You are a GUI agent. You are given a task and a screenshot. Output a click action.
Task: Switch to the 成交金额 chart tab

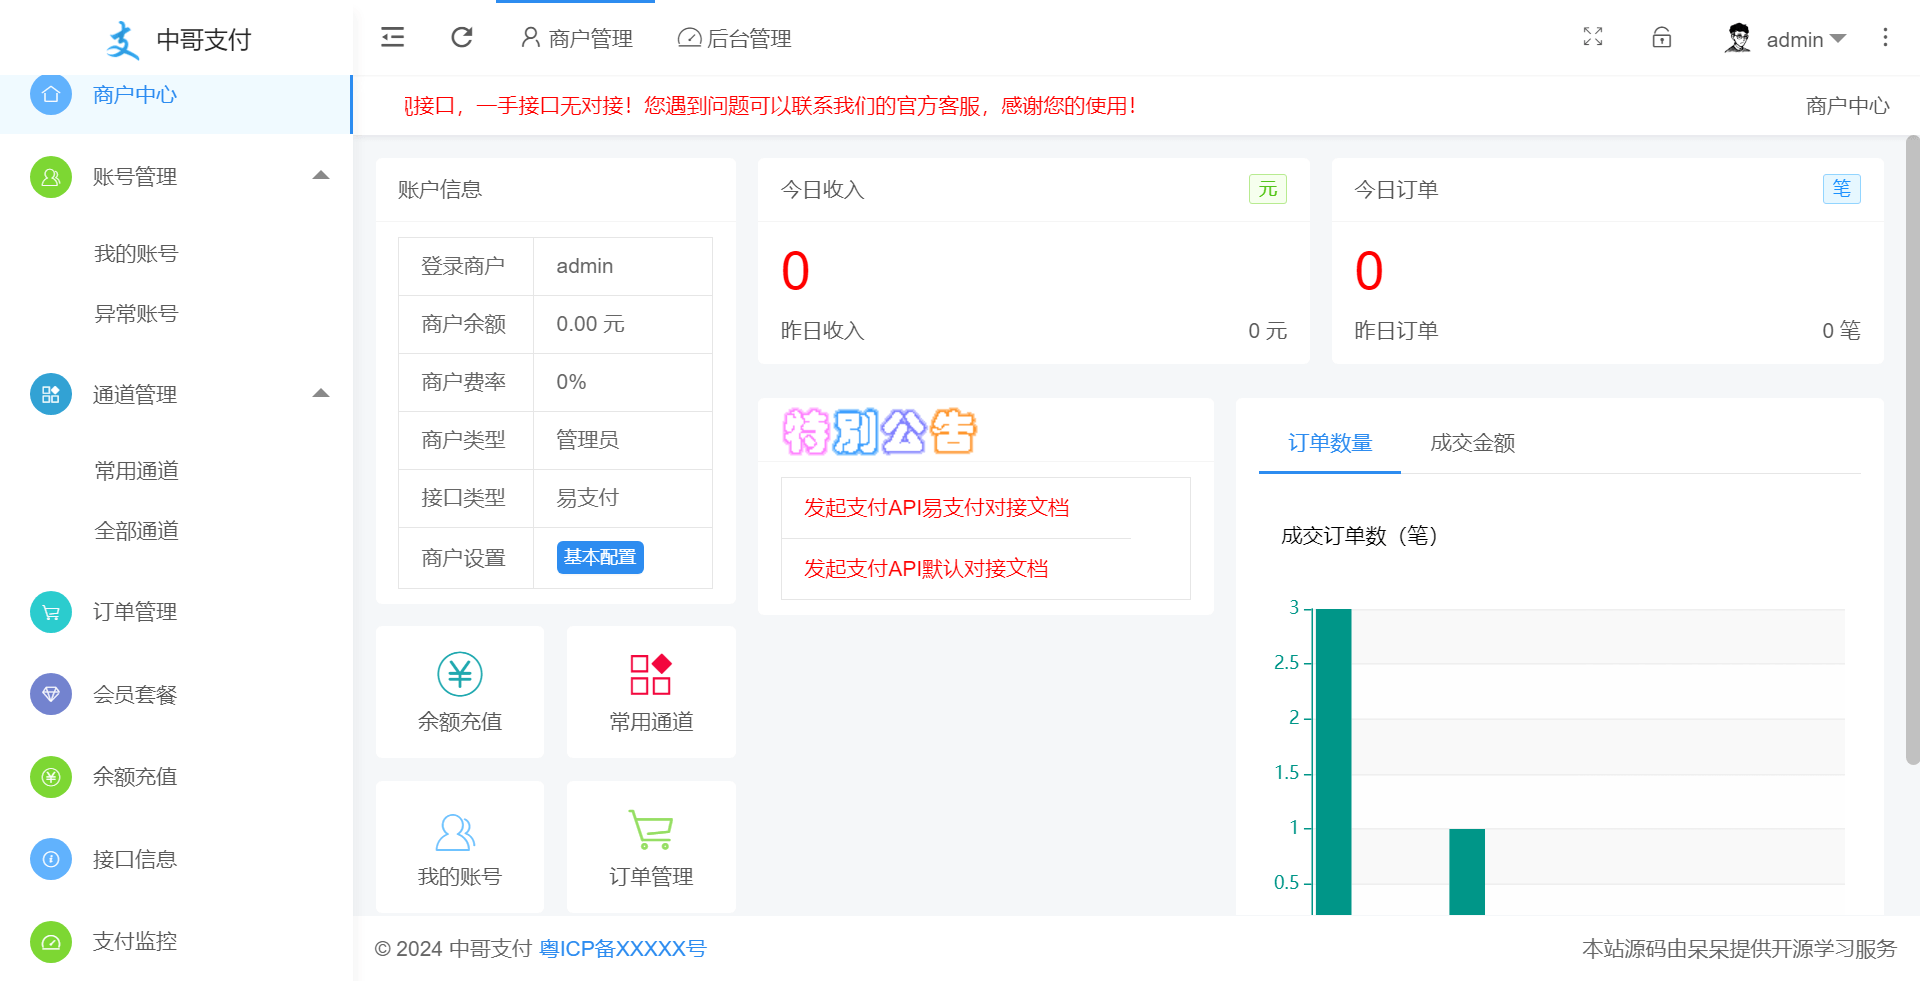(x=1472, y=443)
